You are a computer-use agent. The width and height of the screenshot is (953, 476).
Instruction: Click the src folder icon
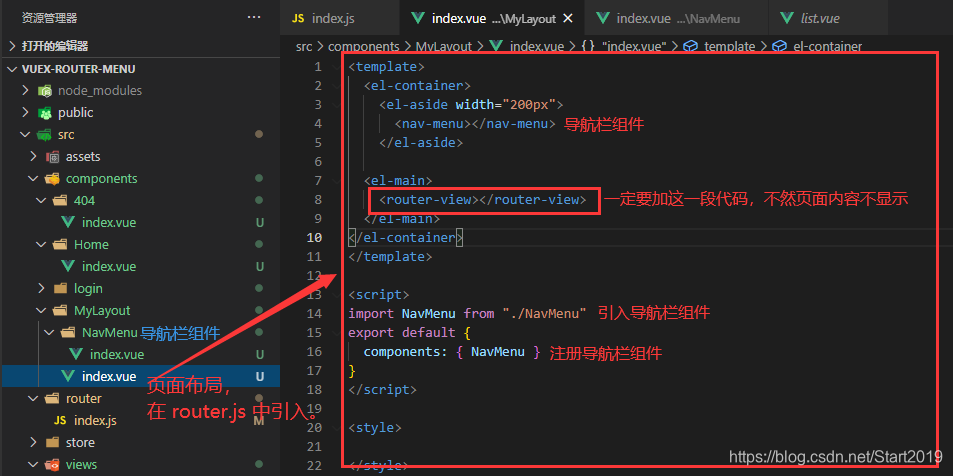click(x=44, y=134)
